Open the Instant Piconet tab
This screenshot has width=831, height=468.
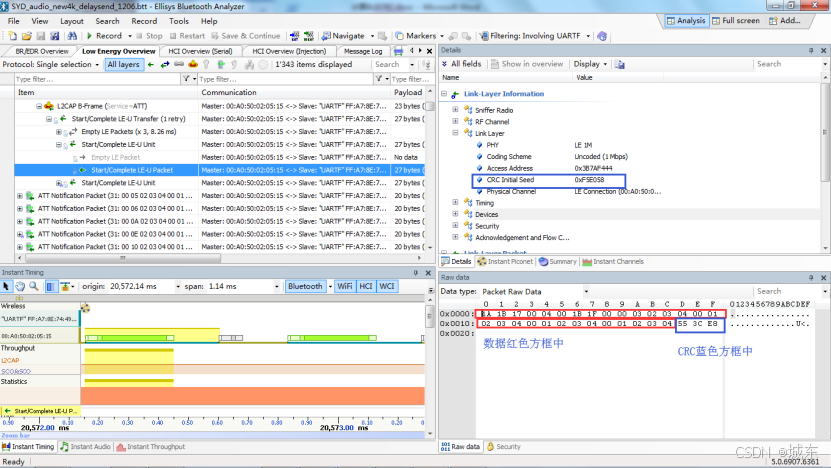(505, 261)
